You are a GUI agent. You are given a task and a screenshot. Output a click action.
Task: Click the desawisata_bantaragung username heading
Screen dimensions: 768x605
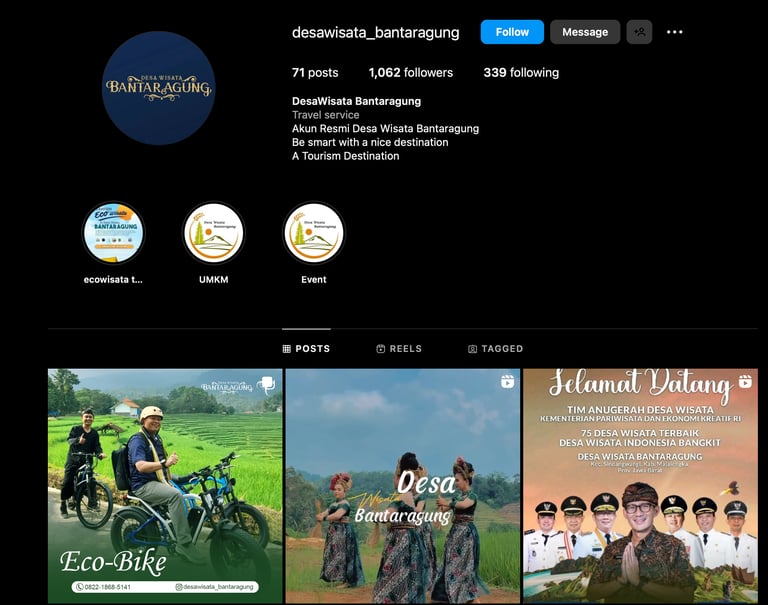click(376, 32)
